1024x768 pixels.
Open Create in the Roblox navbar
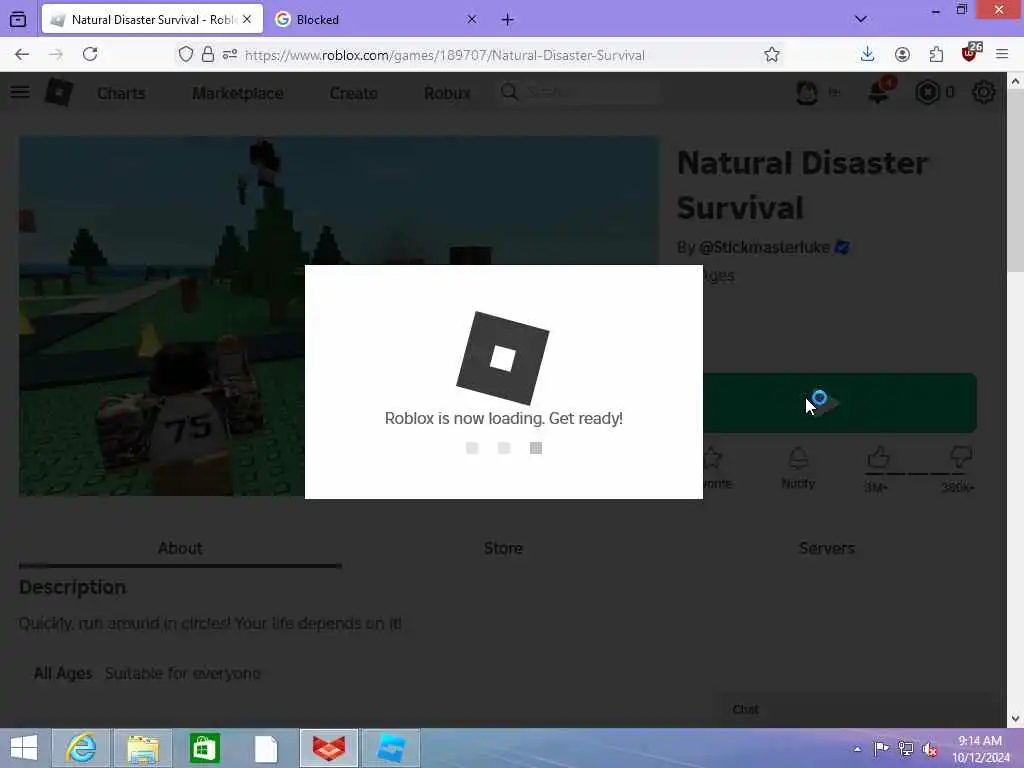[353, 93]
